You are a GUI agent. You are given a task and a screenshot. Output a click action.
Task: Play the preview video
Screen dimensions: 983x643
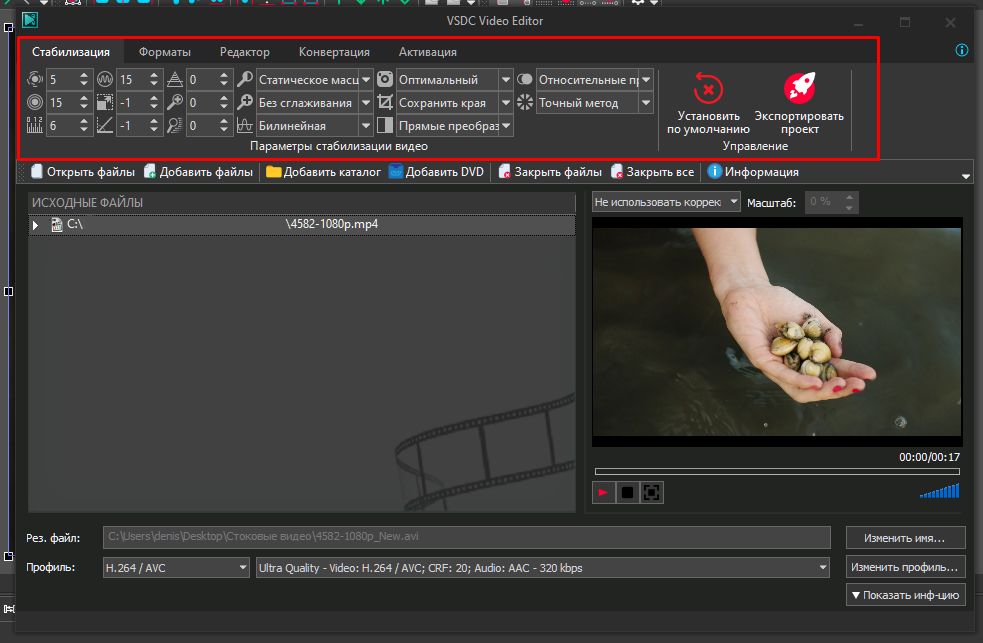pyautogui.click(x=603, y=493)
